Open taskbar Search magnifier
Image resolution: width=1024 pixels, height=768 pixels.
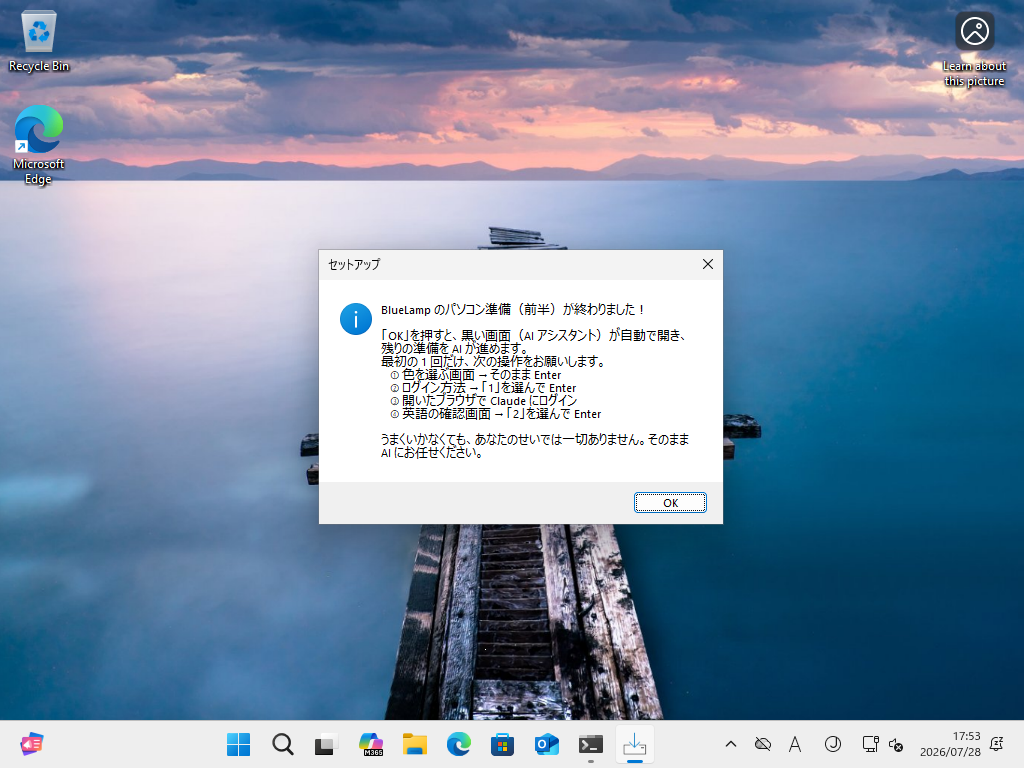(283, 744)
